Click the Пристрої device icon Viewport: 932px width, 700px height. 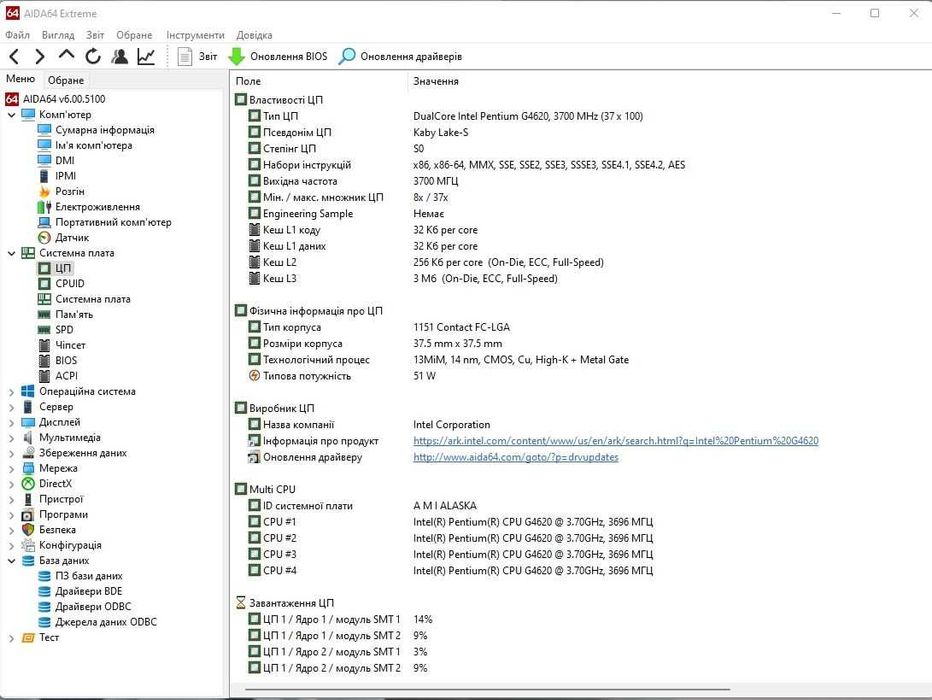tap(28, 499)
